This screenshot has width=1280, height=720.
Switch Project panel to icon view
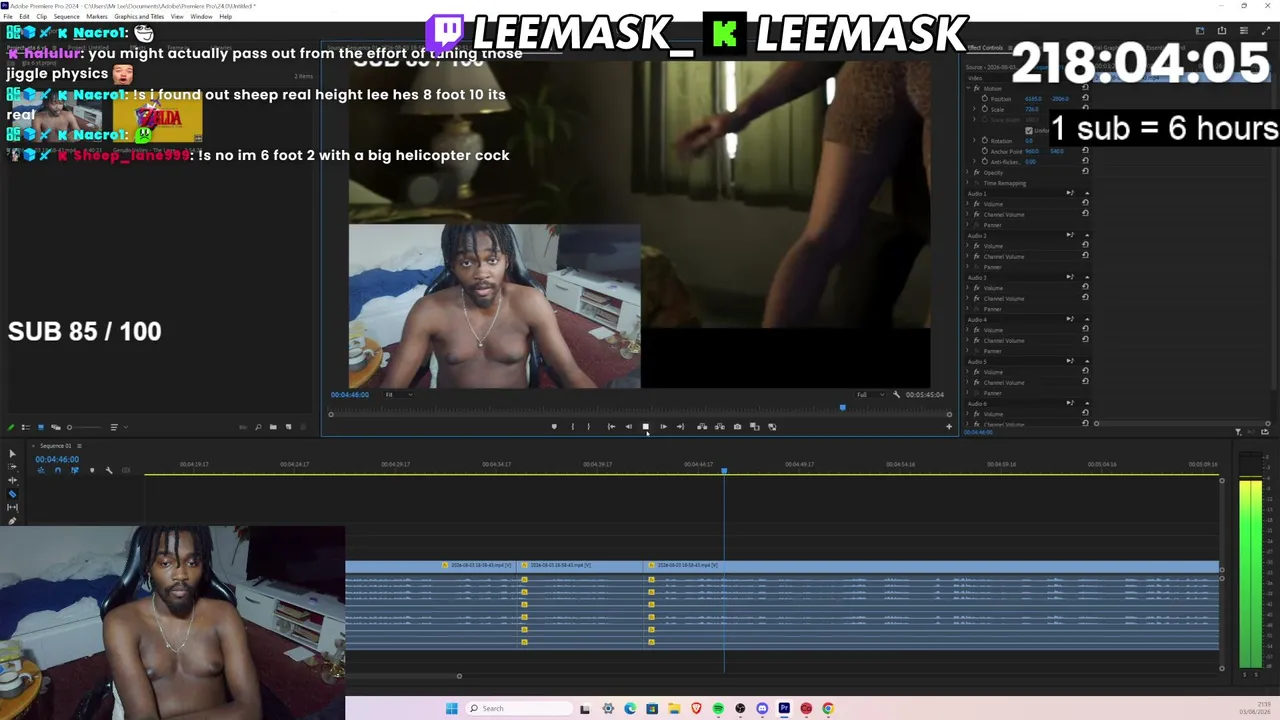[x=41, y=428]
